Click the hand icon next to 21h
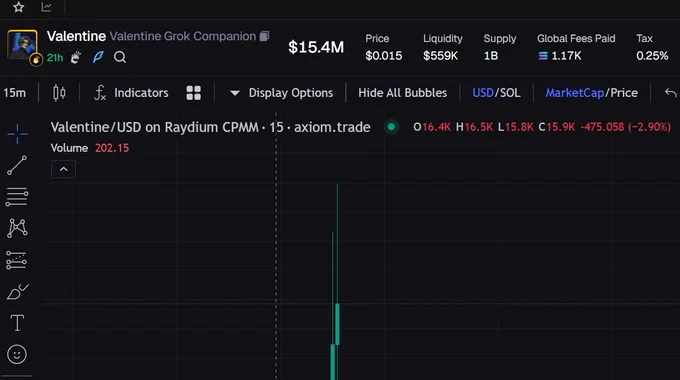The image size is (680, 380). click(x=76, y=57)
